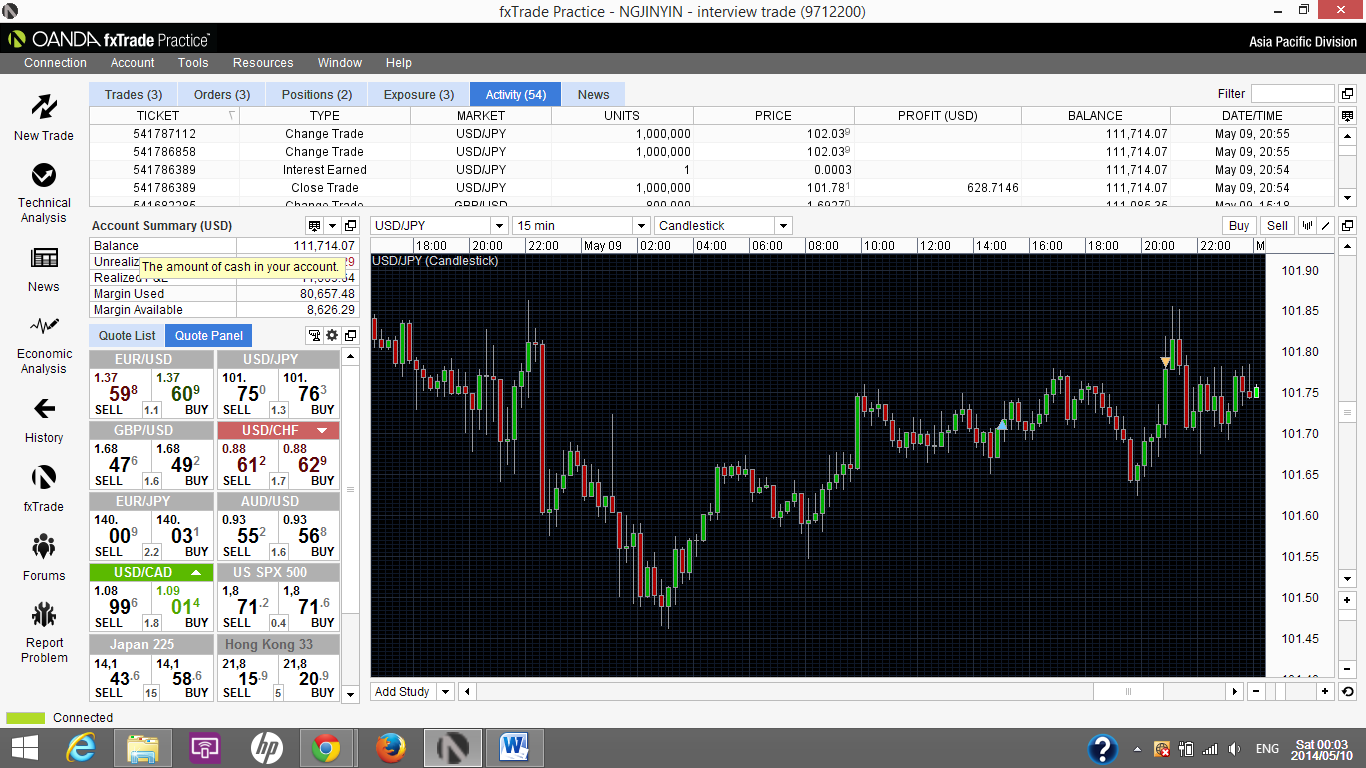This screenshot has height=768, width=1366.
Task: Select the trend line drawing tool
Action: coord(1326,226)
